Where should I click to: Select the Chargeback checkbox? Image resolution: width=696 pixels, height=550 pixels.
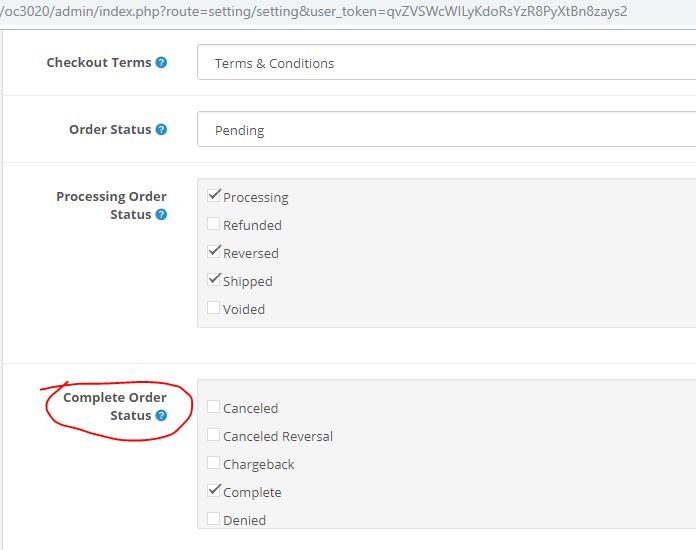click(x=214, y=462)
